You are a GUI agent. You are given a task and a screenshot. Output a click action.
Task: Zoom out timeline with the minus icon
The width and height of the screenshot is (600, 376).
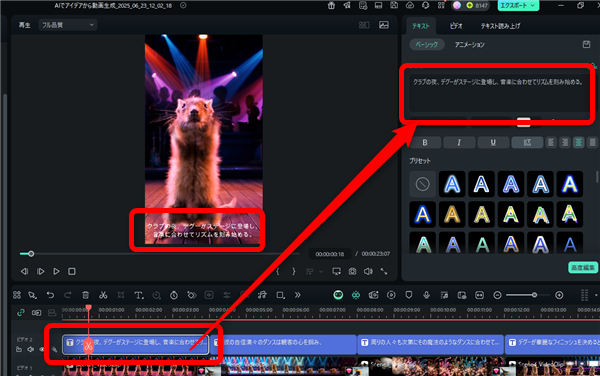(x=497, y=295)
